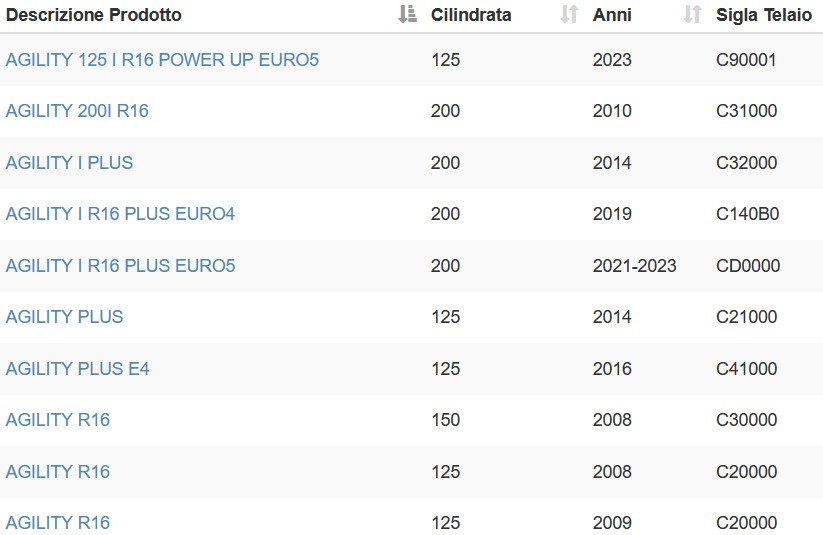This screenshot has width=823, height=535.
Task: Select frame code C30000
Action: 746,419
